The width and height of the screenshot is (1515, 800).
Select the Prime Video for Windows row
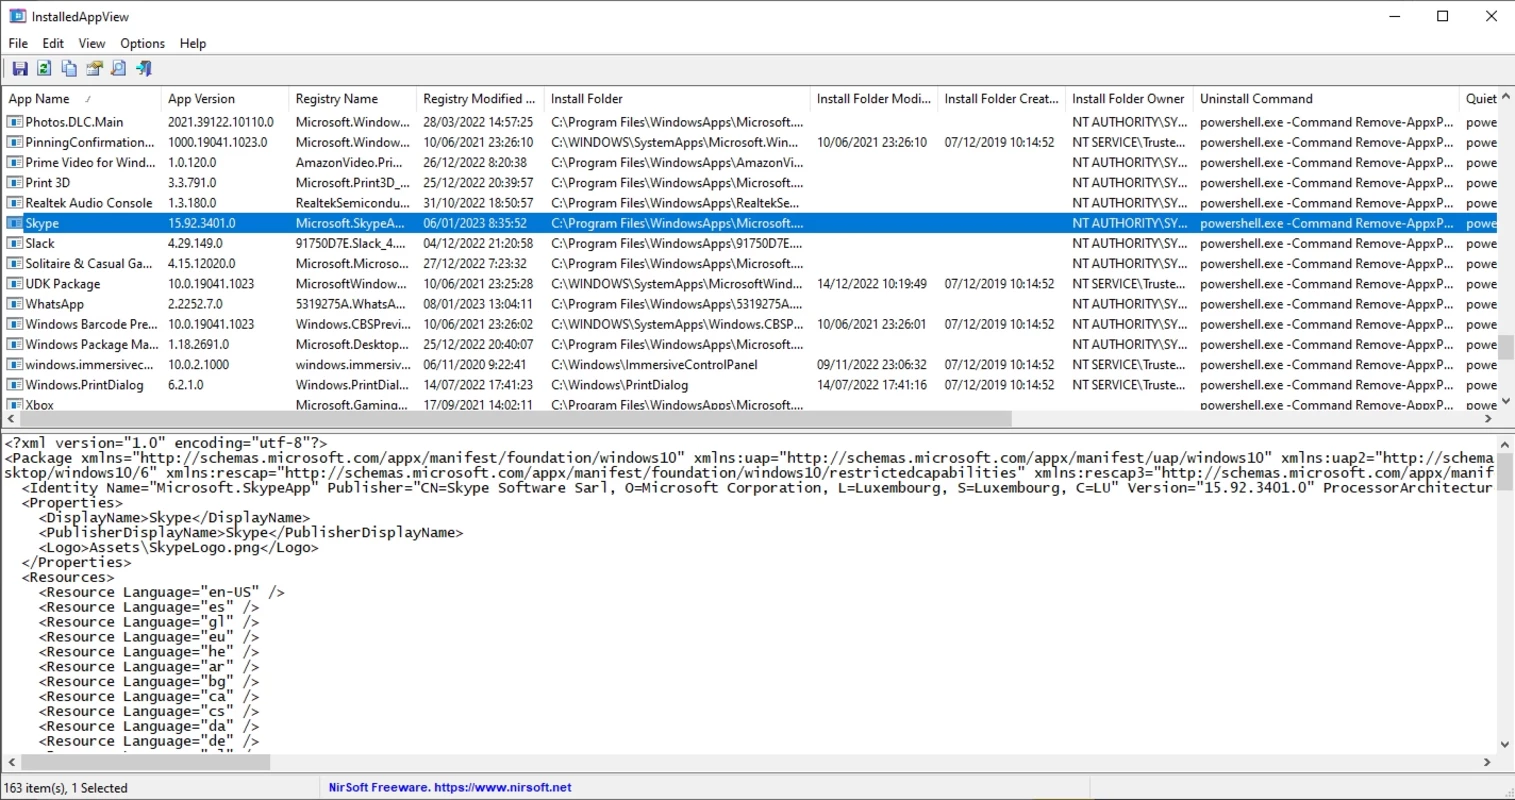pyautogui.click(x=750, y=162)
